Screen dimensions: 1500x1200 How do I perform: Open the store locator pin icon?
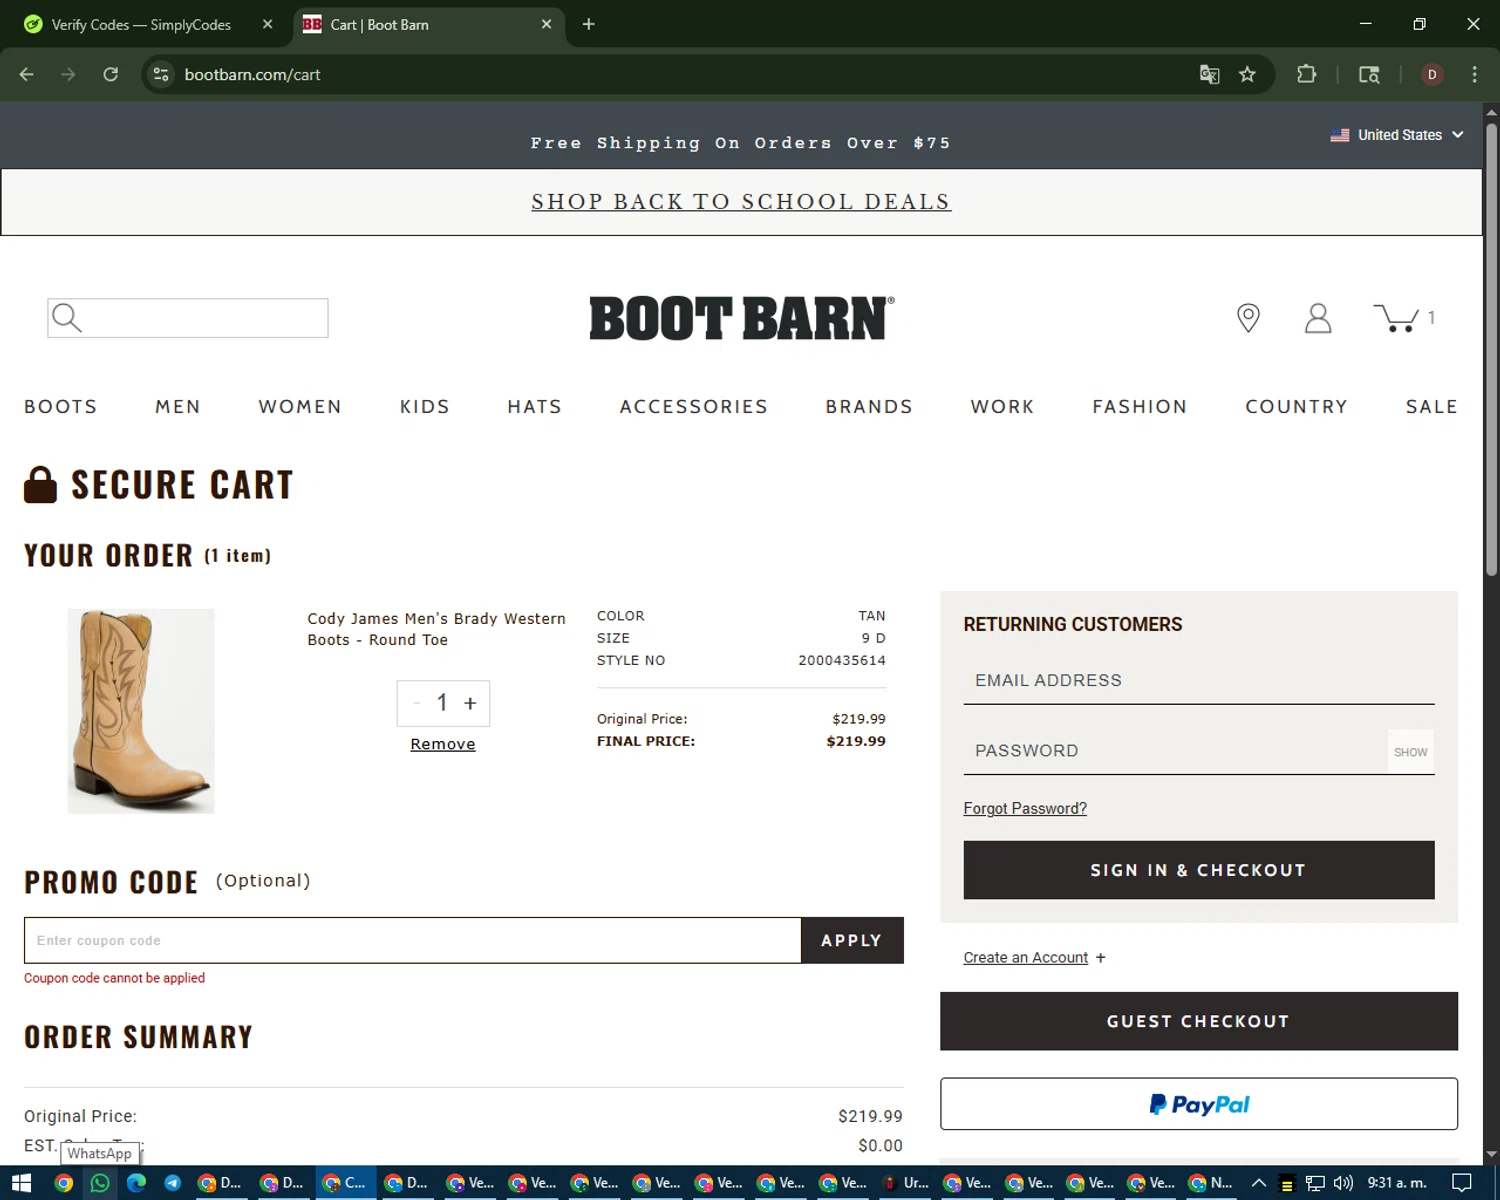[1248, 318]
